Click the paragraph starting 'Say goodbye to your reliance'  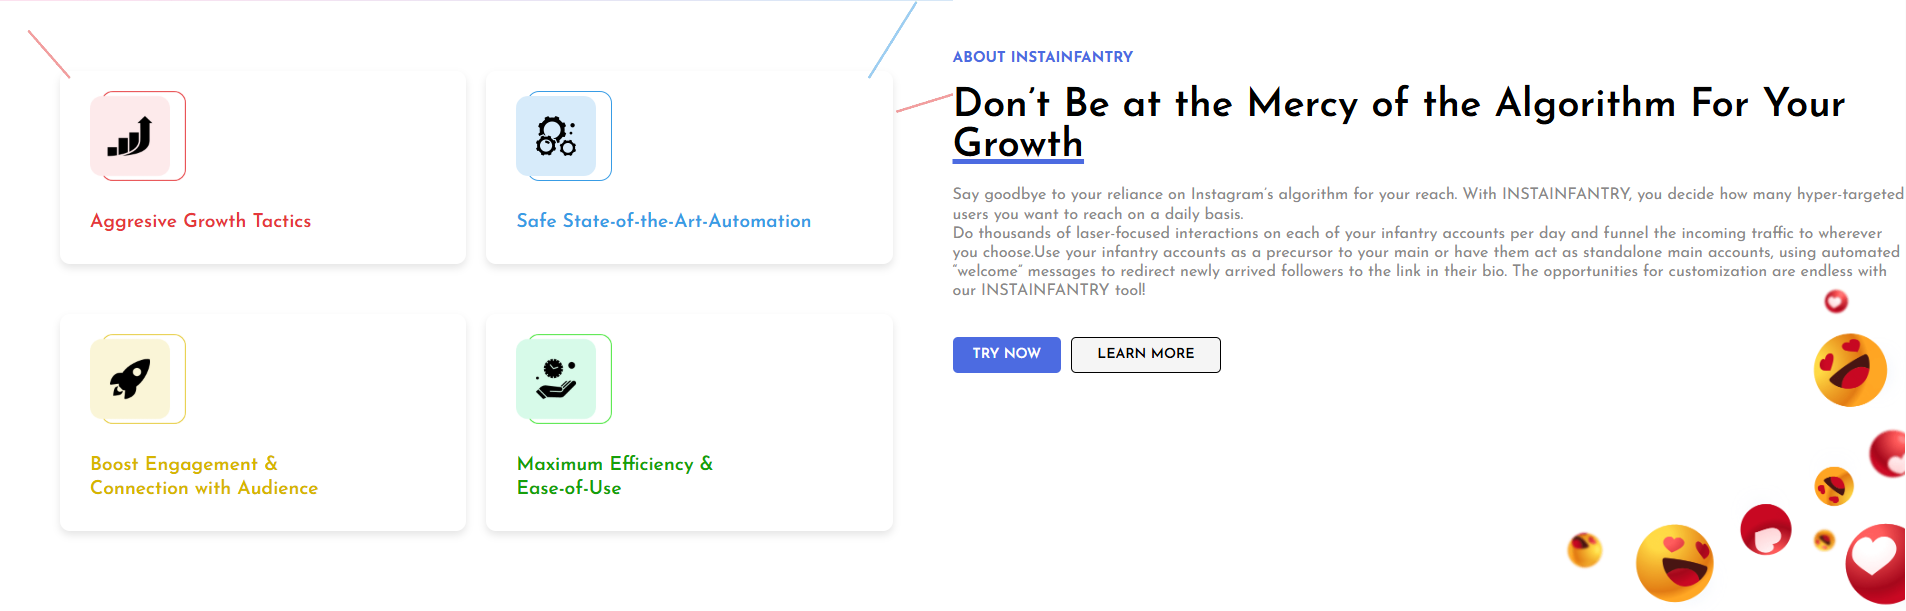[1428, 242]
